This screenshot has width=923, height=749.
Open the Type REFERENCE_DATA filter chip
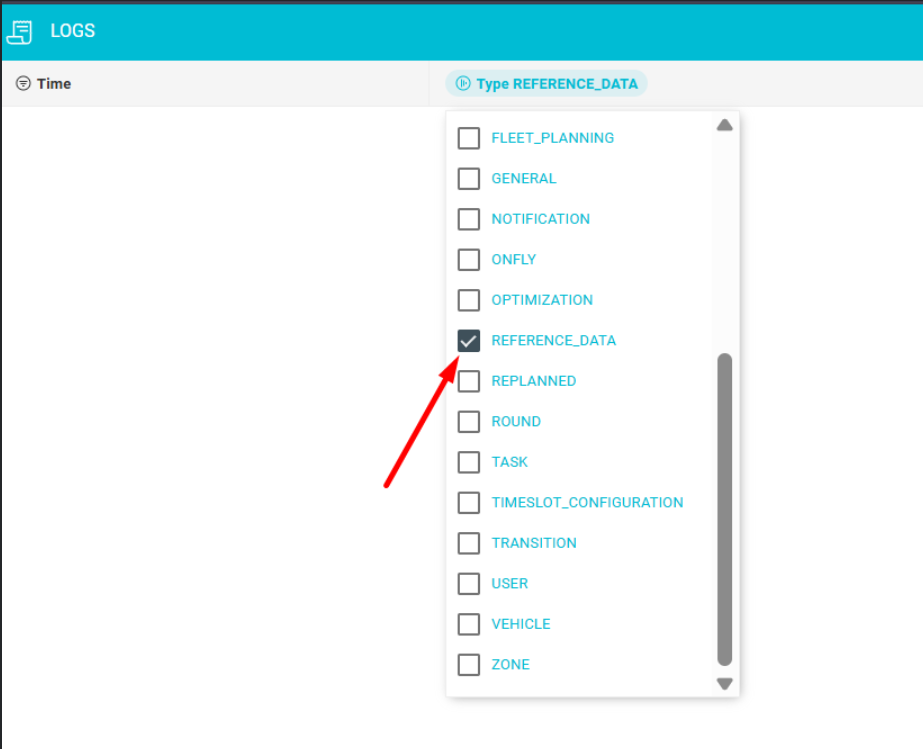point(546,84)
